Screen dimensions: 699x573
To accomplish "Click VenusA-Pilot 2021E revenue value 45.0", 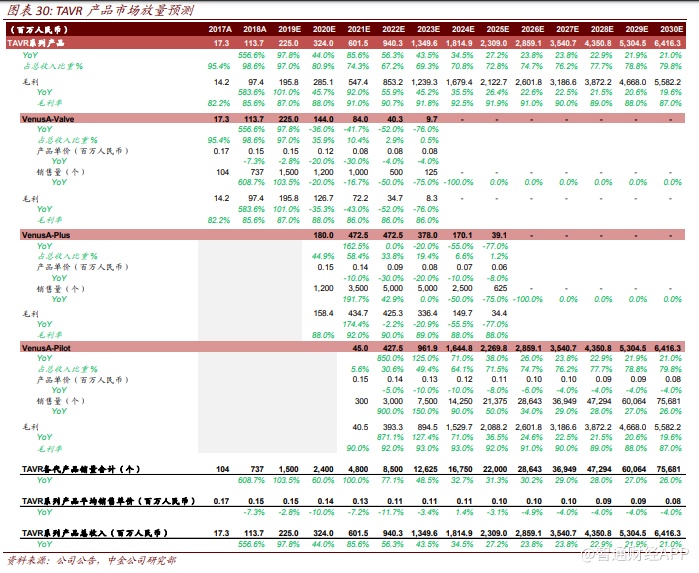I will 360,348.
